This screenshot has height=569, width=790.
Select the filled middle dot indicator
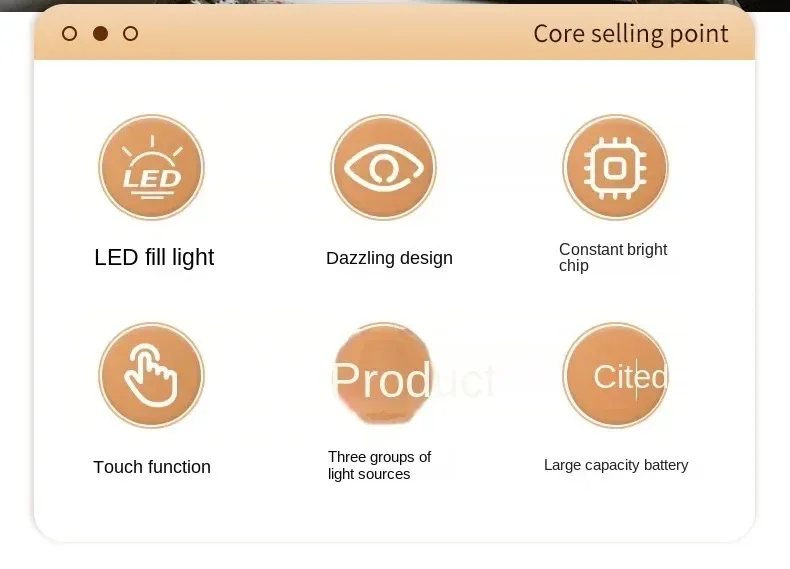100,33
